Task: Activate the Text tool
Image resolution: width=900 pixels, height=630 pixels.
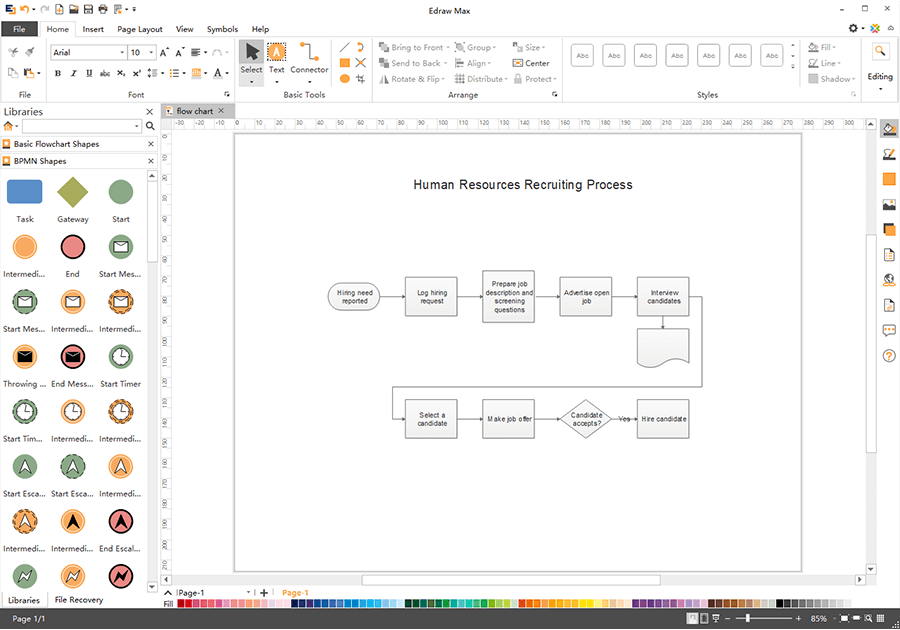Action: 277,58
